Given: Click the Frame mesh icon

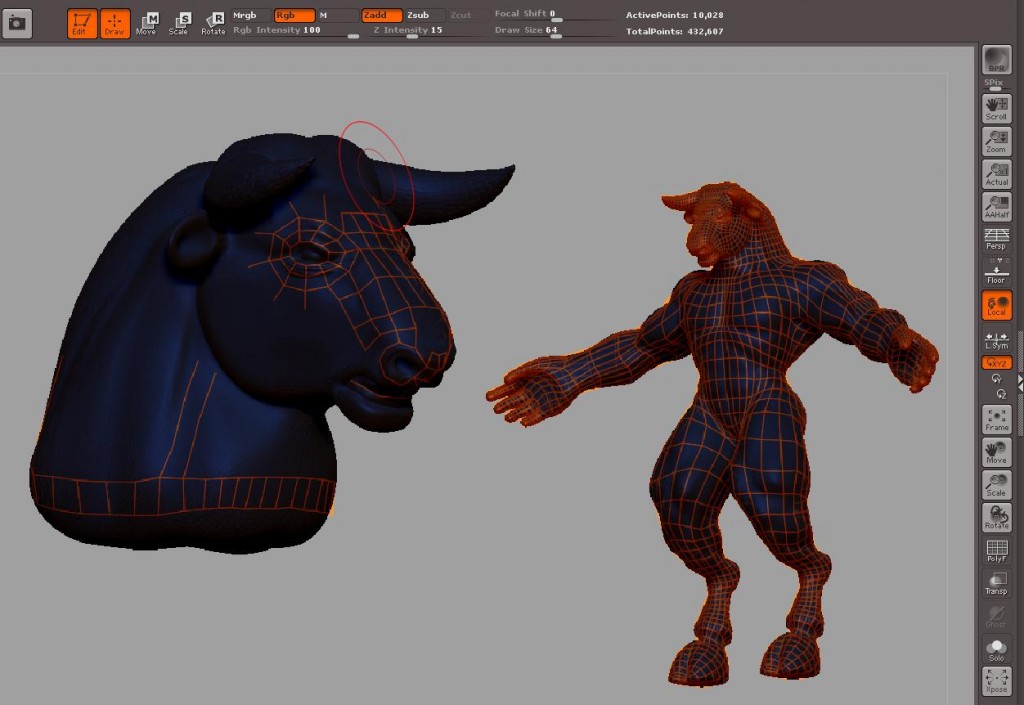Looking at the screenshot, I should point(996,420).
